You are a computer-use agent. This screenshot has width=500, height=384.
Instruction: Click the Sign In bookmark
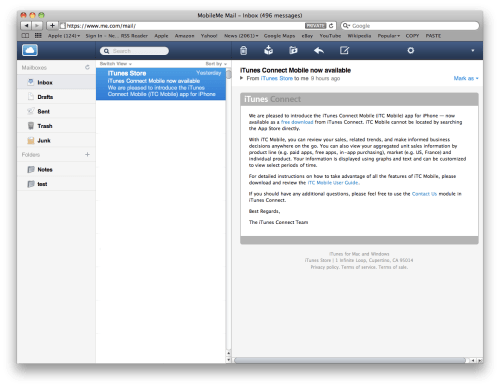pyautogui.click(x=100, y=36)
